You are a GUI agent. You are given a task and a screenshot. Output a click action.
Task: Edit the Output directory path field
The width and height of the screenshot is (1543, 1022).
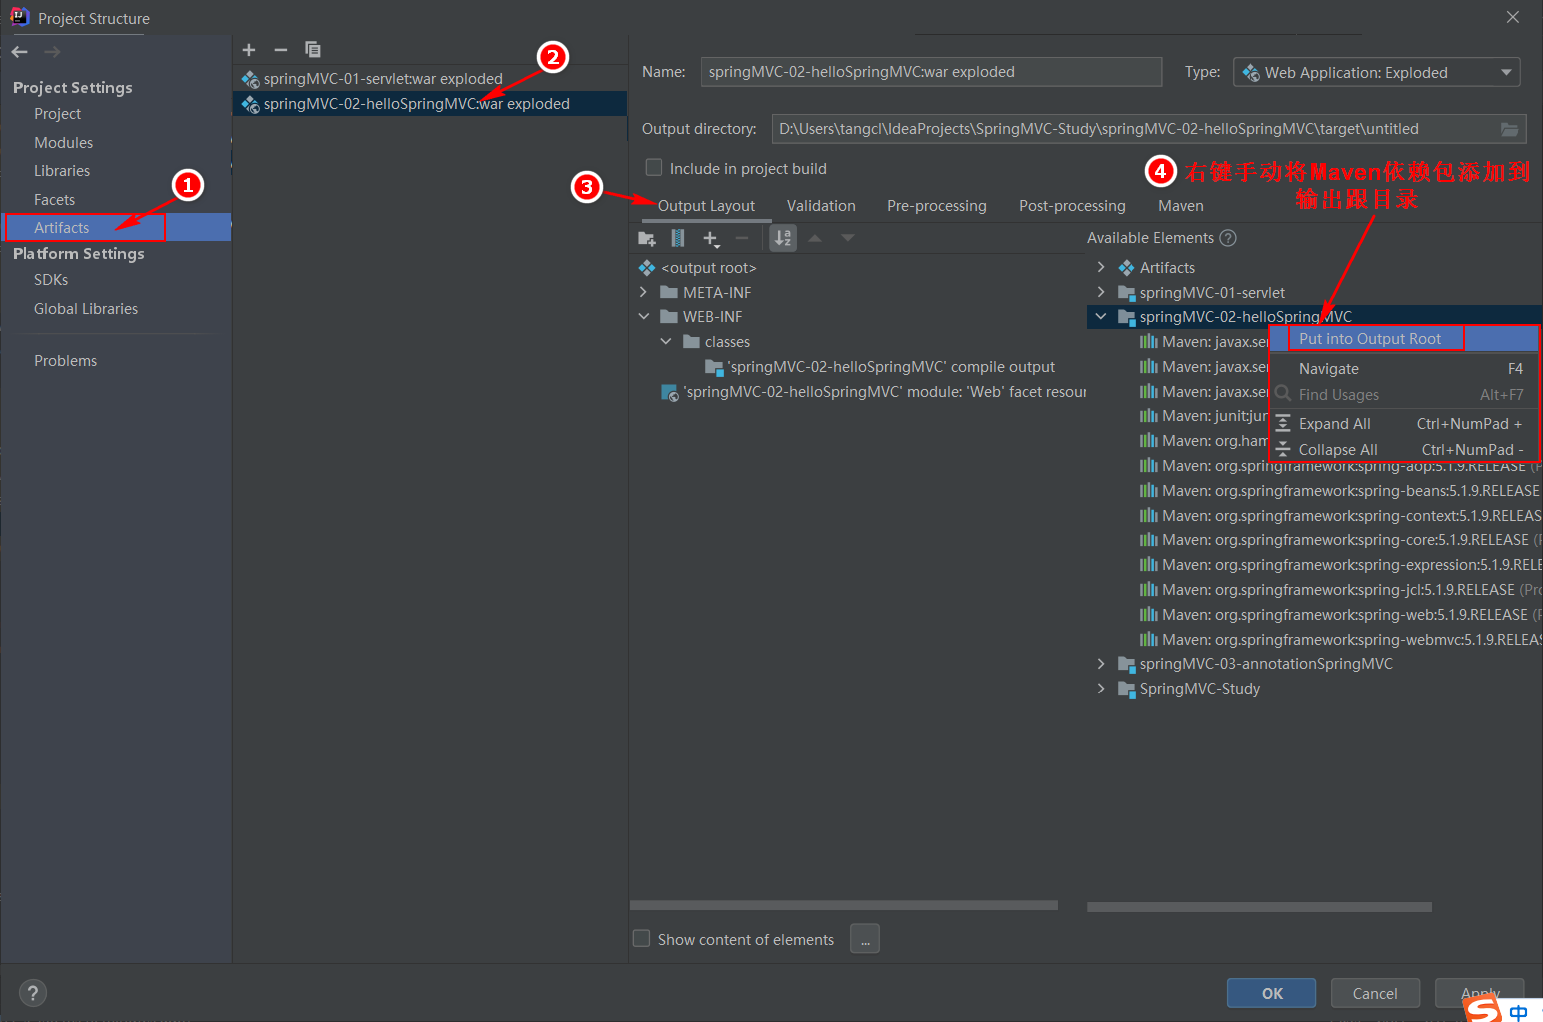pos(1135,129)
